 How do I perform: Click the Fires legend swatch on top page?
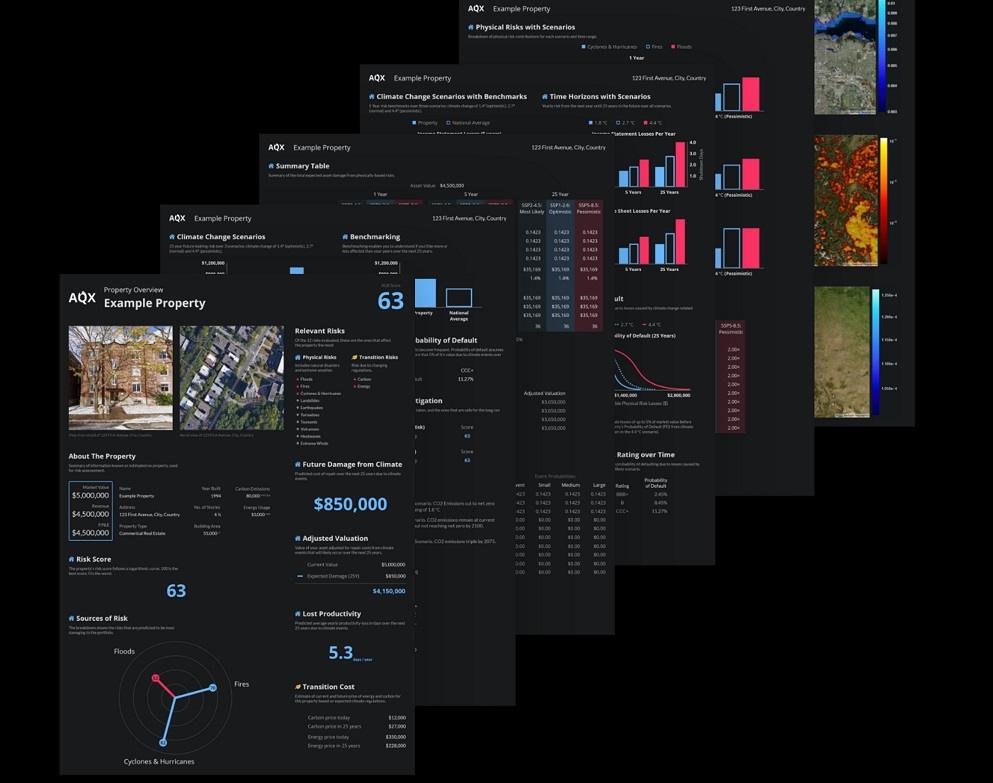pos(648,47)
